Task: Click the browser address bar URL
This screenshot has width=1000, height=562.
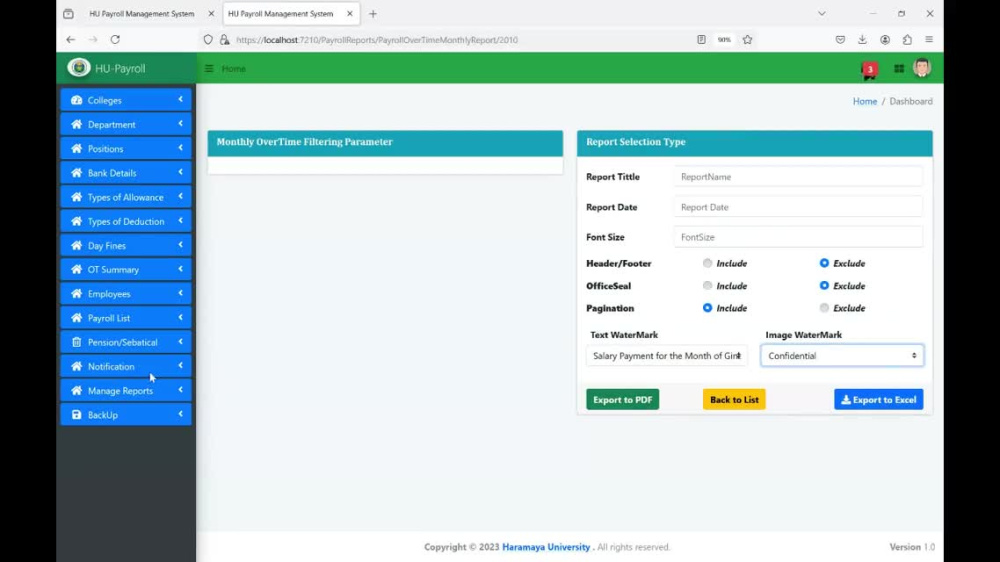Action: pos(377,40)
